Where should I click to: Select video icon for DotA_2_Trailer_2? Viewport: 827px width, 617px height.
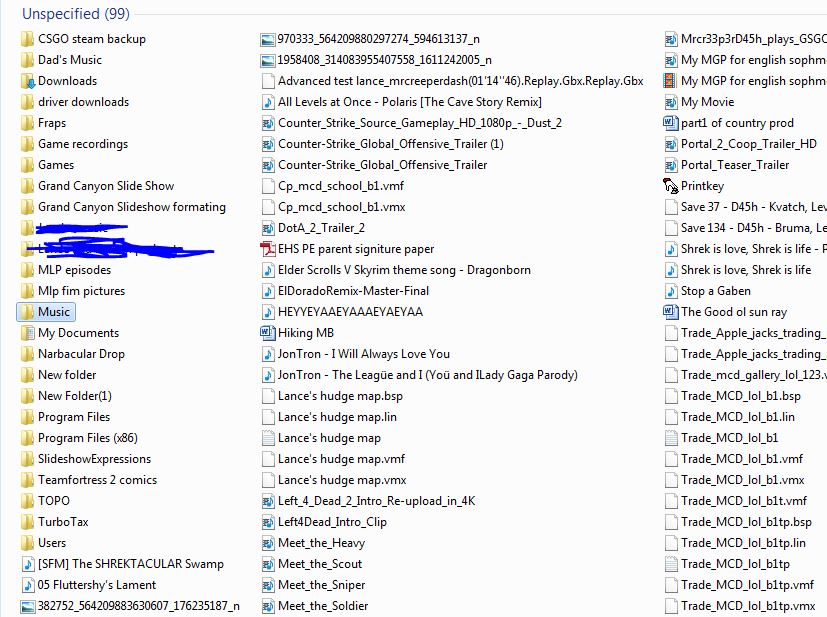tap(268, 228)
